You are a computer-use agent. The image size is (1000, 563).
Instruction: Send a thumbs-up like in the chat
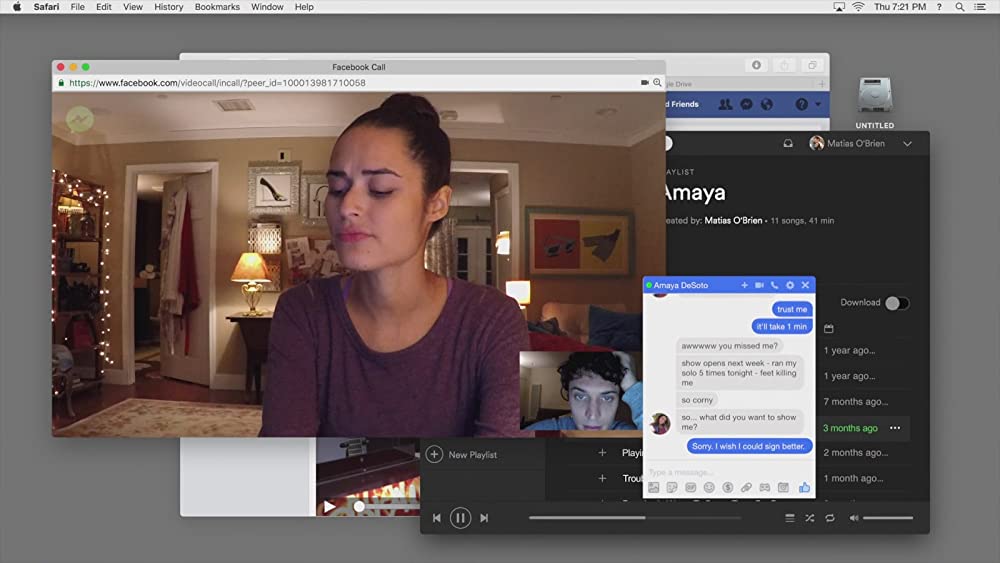click(x=804, y=488)
